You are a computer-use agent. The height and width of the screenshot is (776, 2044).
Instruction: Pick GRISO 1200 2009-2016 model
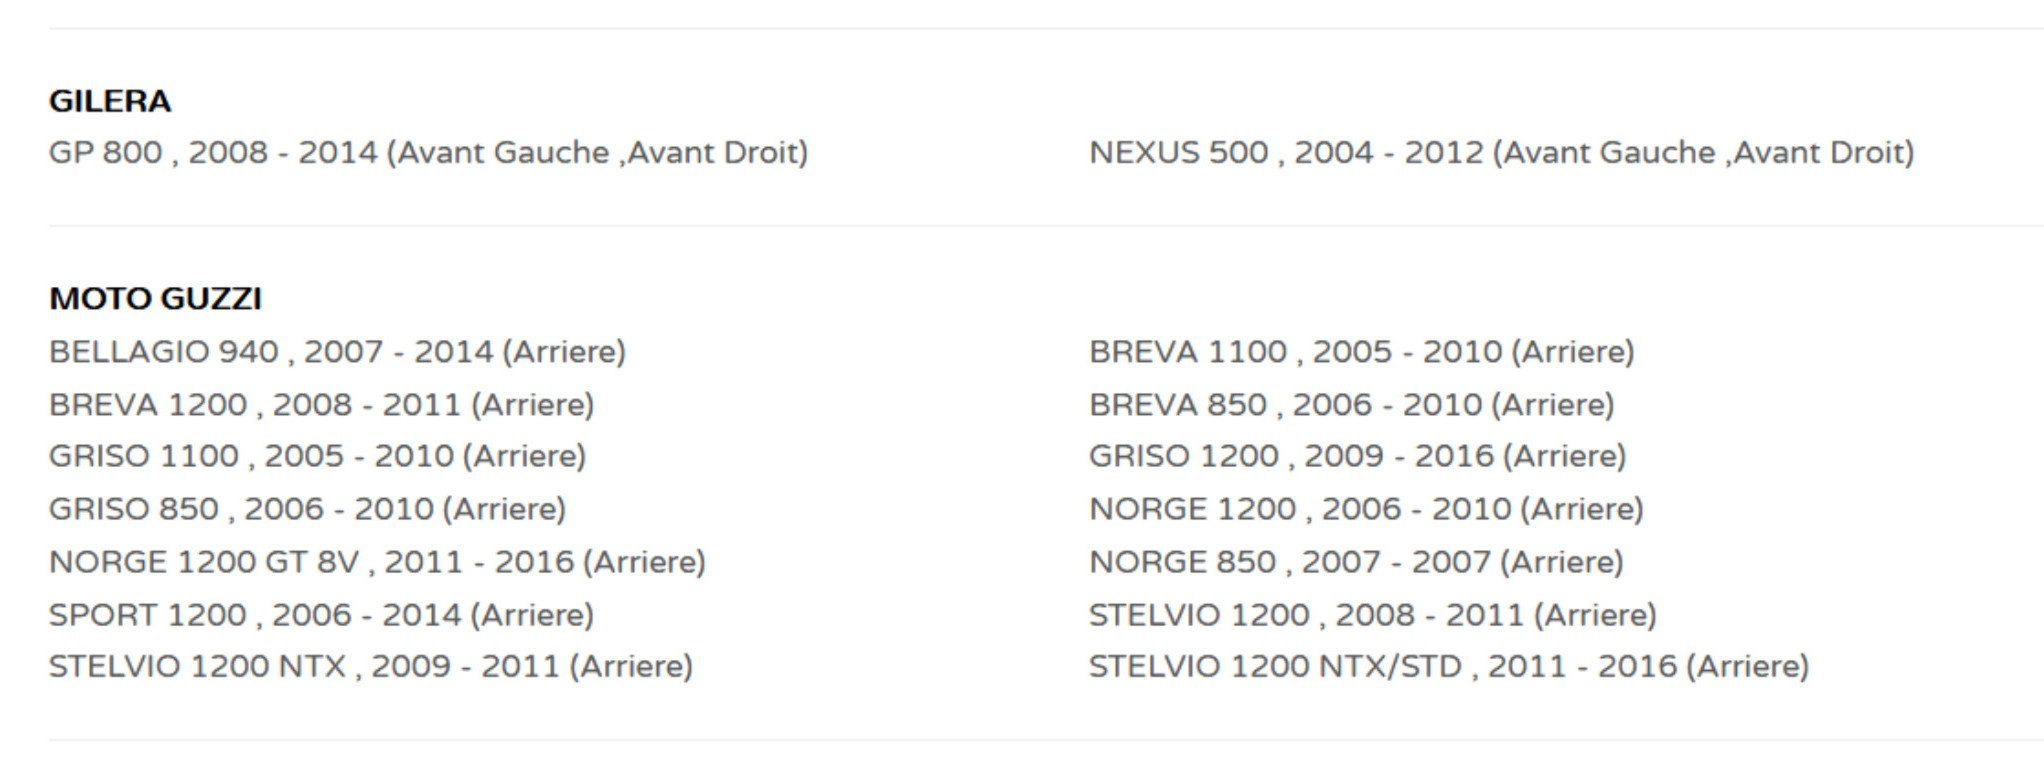pyautogui.click(x=1357, y=456)
